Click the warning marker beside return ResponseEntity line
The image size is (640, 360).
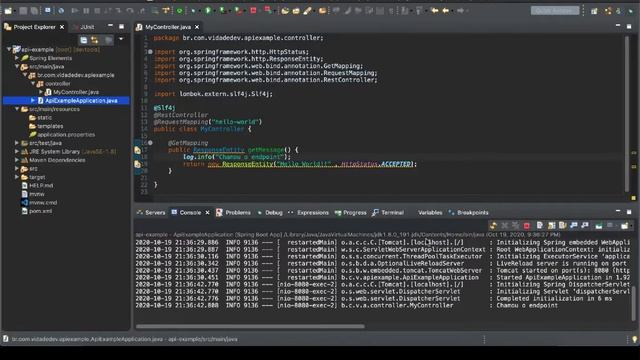[138, 164]
